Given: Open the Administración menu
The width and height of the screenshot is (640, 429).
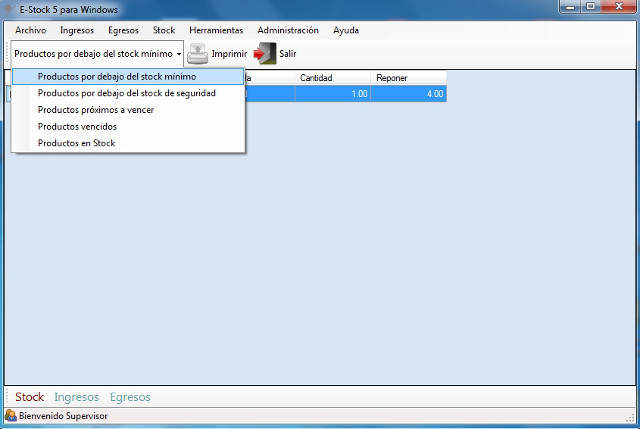Looking at the screenshot, I should 288,30.
